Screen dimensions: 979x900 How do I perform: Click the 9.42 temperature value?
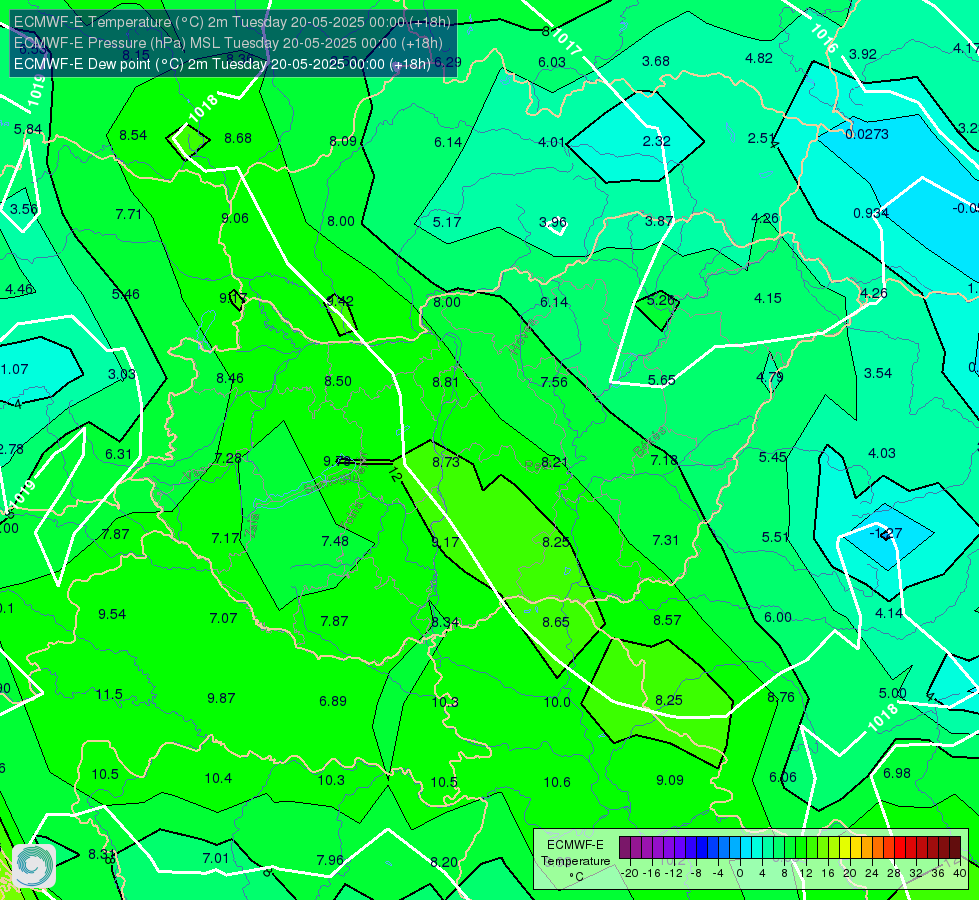340,300
